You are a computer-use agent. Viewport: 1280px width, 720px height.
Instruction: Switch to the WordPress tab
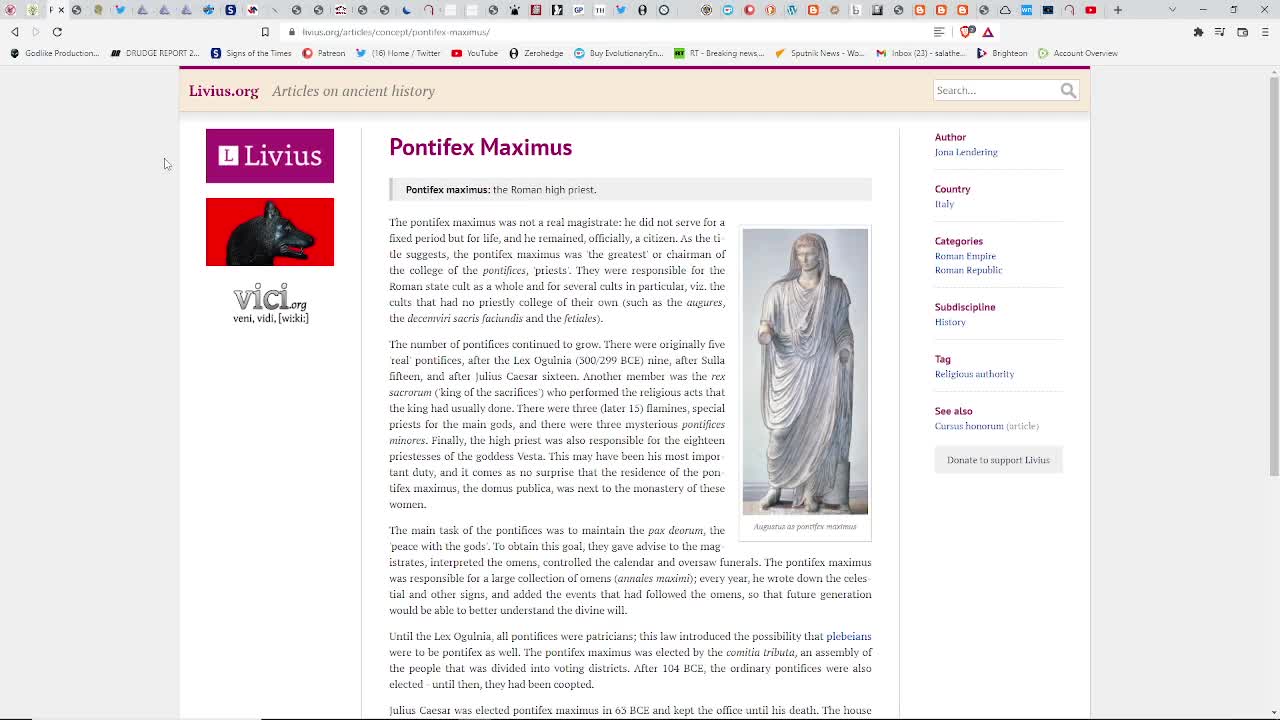coord(792,10)
